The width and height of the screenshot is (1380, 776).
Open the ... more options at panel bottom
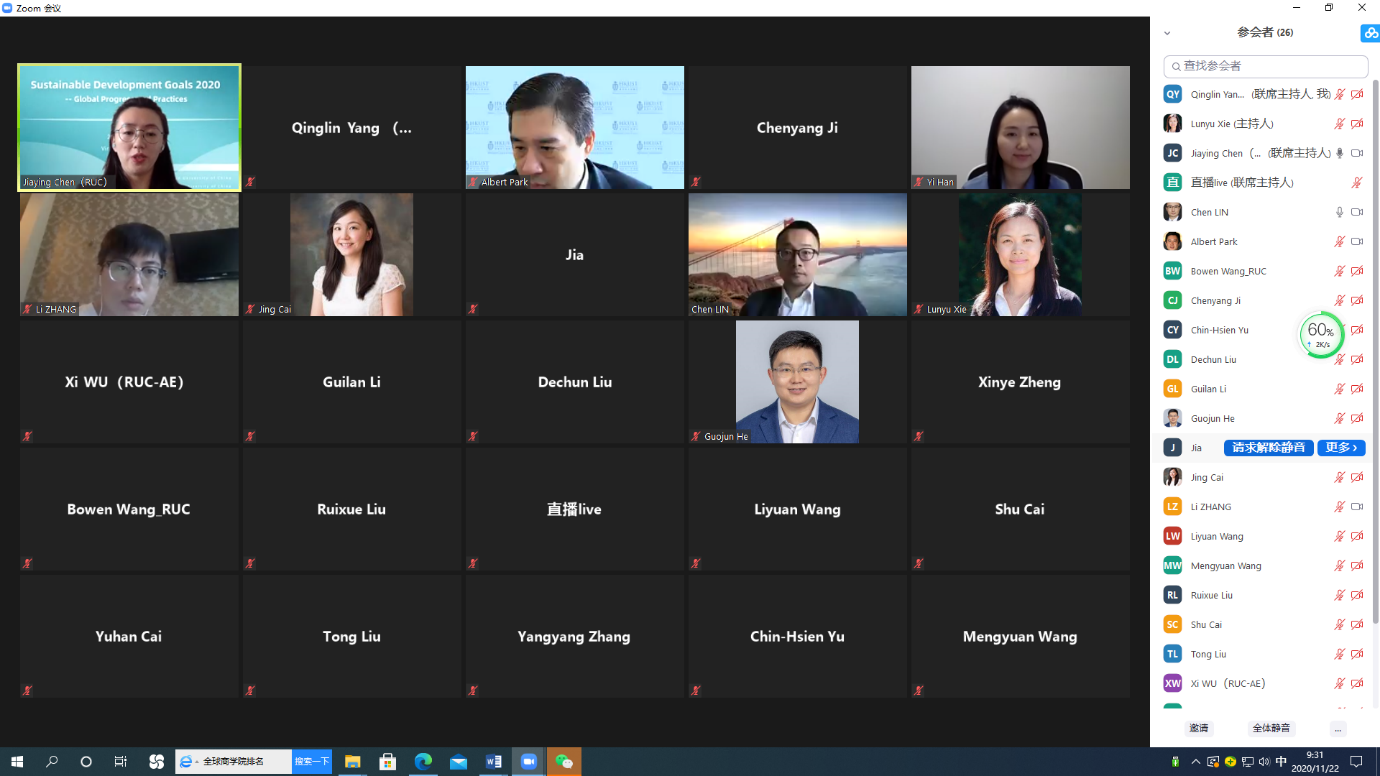1337,729
